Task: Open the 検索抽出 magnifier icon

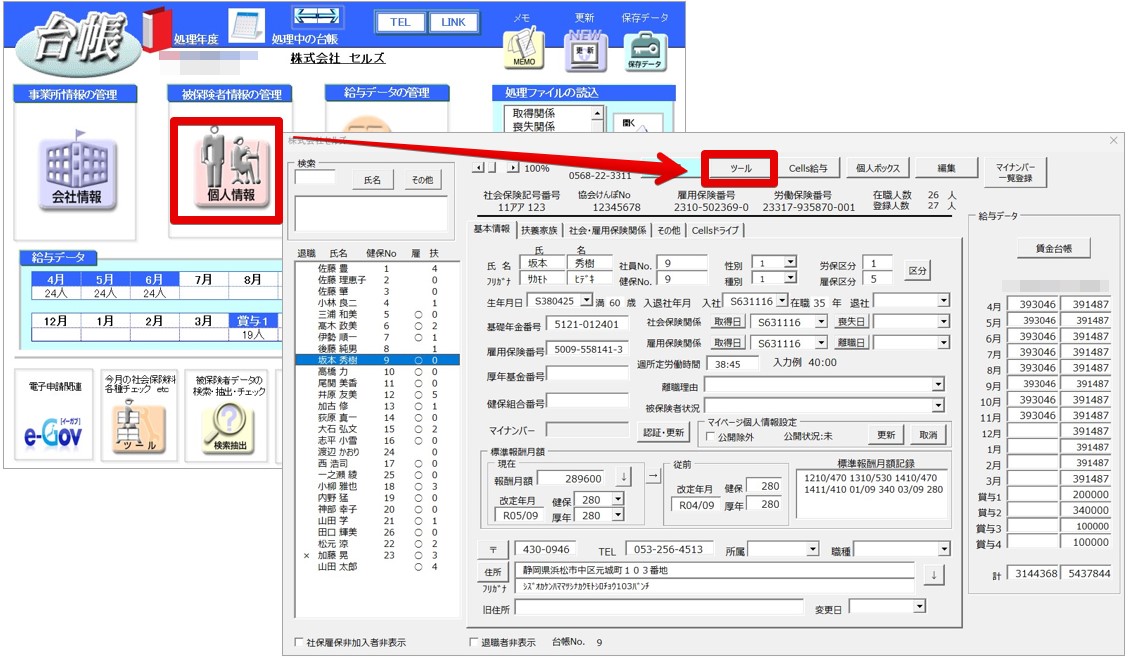Action: point(229,428)
